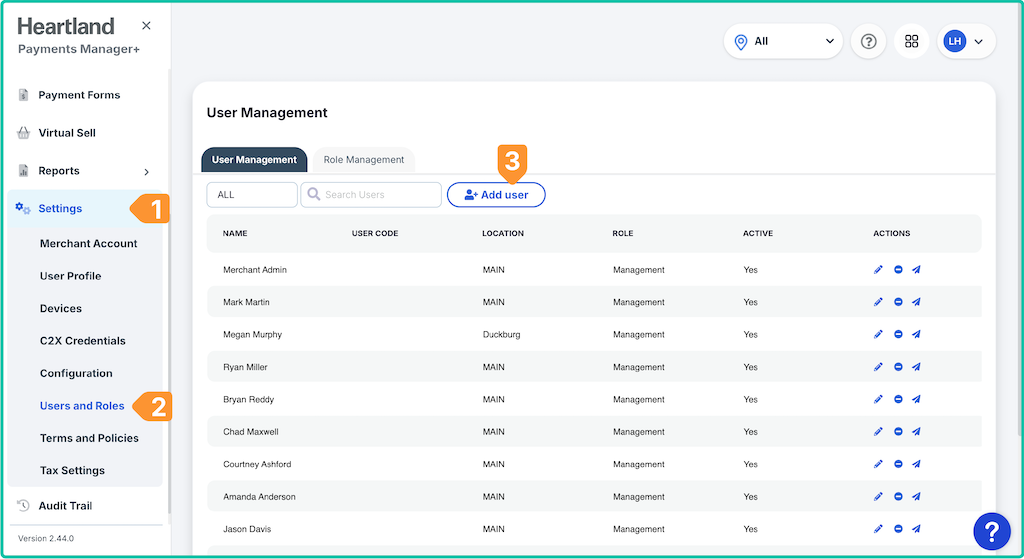Click minus circle icon for Mark Martin
This screenshot has height=559, width=1024.
coord(898,302)
